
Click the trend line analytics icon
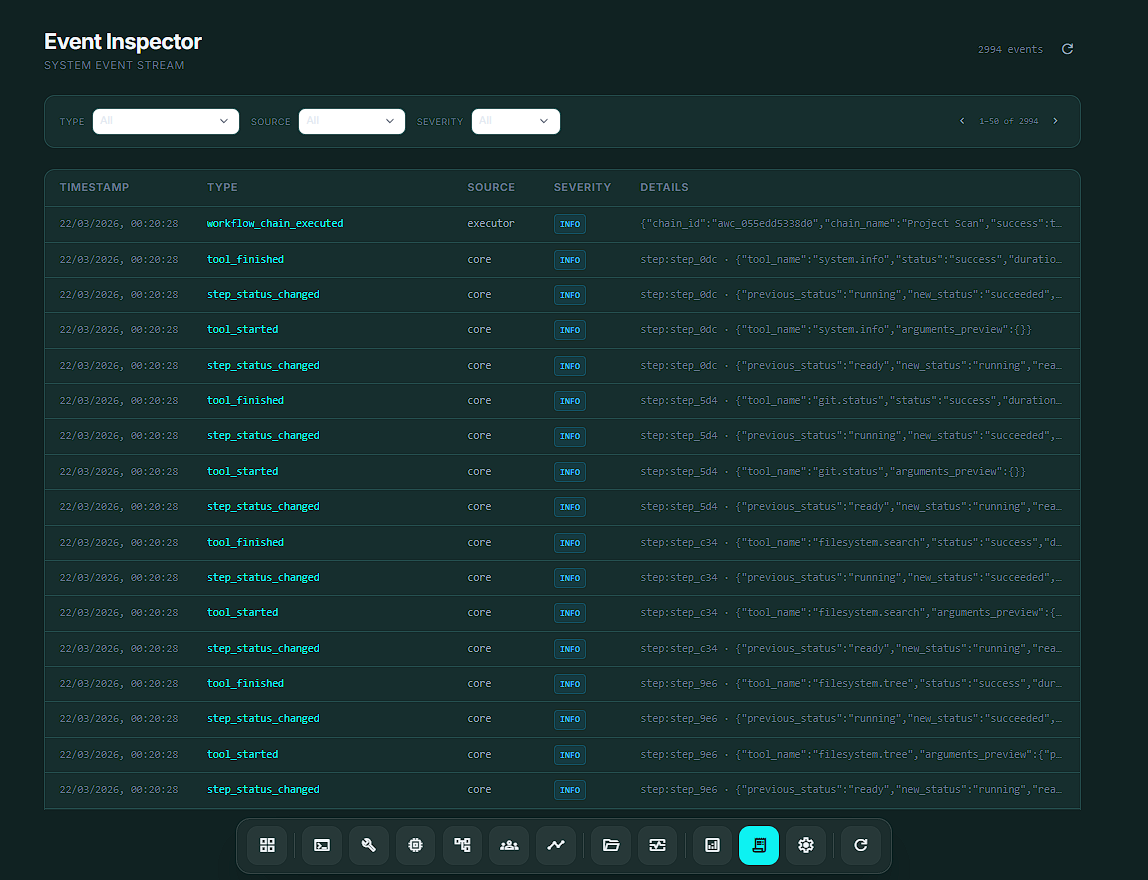tap(556, 845)
